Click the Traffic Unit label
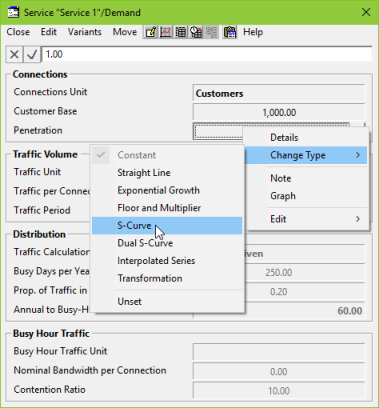 (37, 172)
